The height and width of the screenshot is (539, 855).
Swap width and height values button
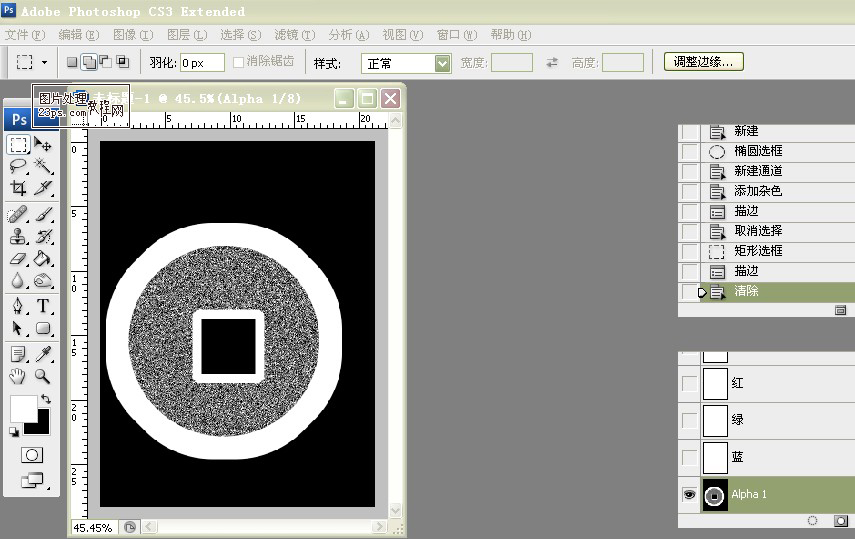point(552,63)
